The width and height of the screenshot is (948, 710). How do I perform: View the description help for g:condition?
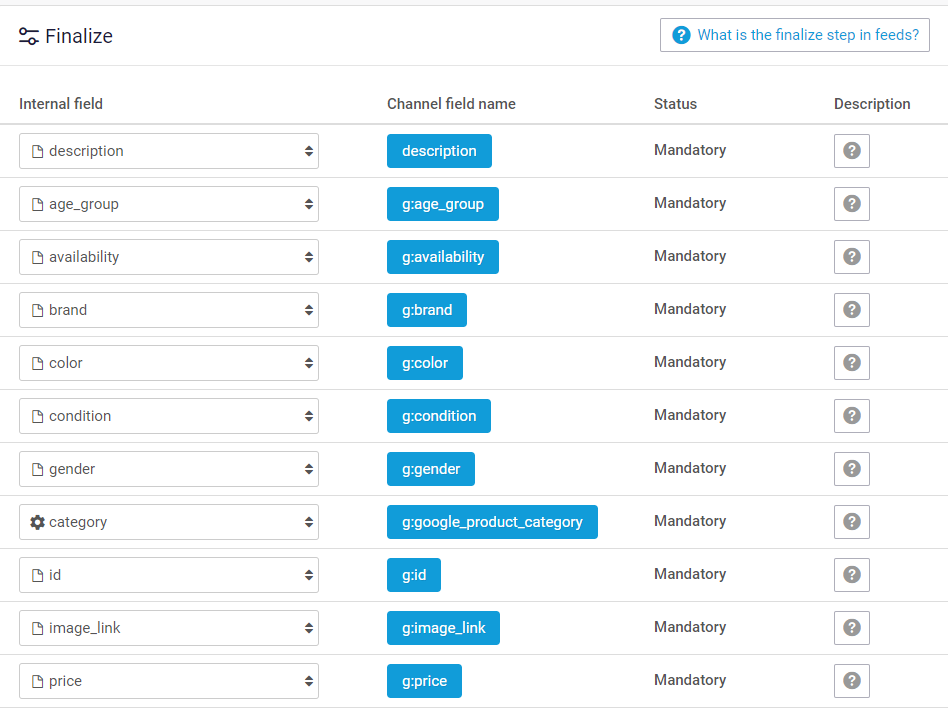tap(851, 416)
